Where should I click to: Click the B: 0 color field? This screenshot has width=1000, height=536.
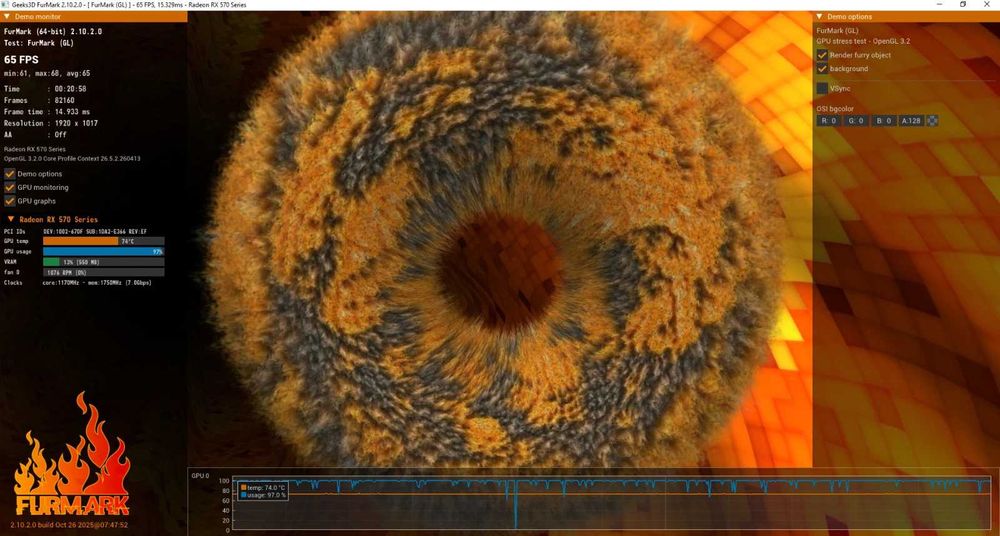point(884,121)
